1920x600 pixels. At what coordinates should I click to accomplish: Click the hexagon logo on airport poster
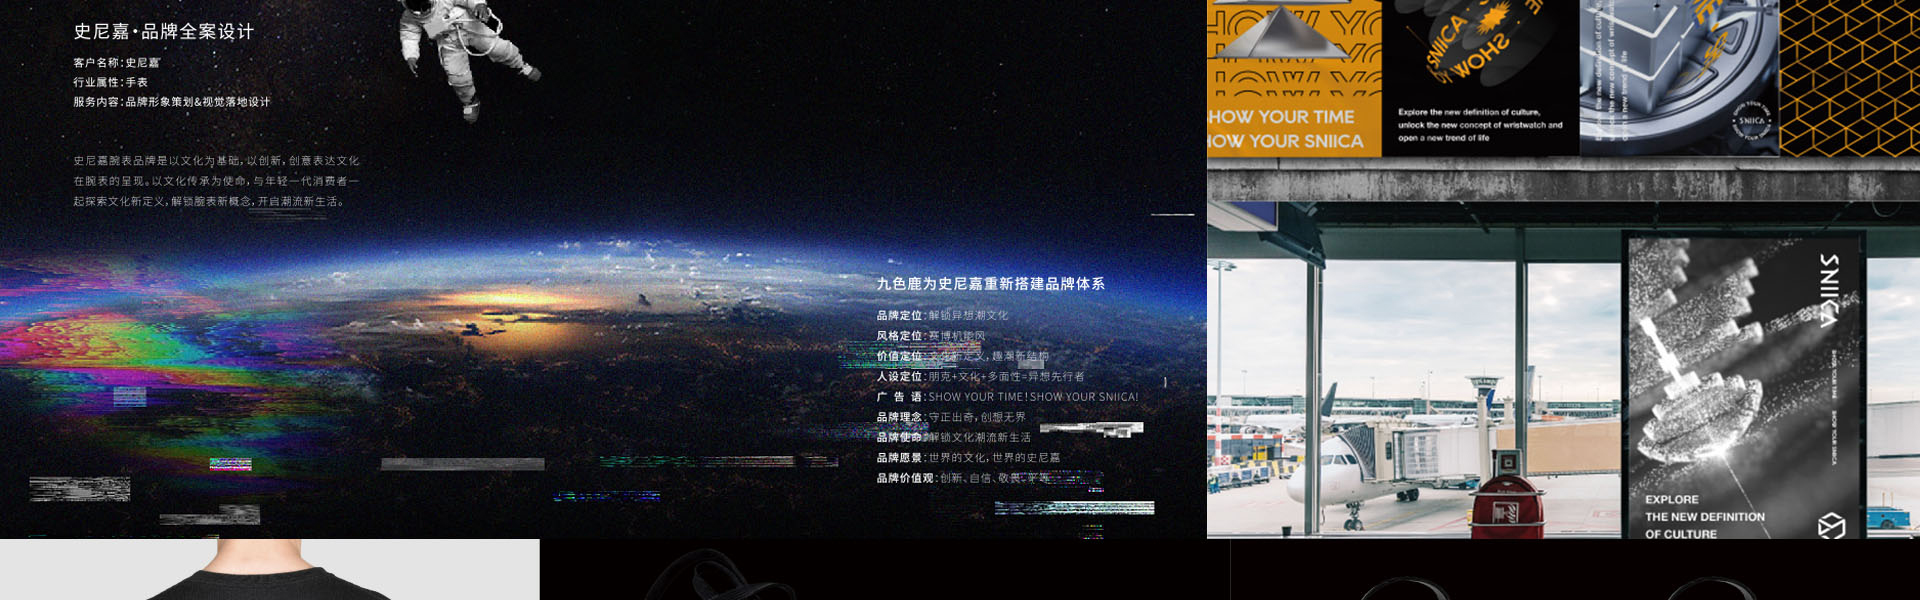click(1831, 525)
